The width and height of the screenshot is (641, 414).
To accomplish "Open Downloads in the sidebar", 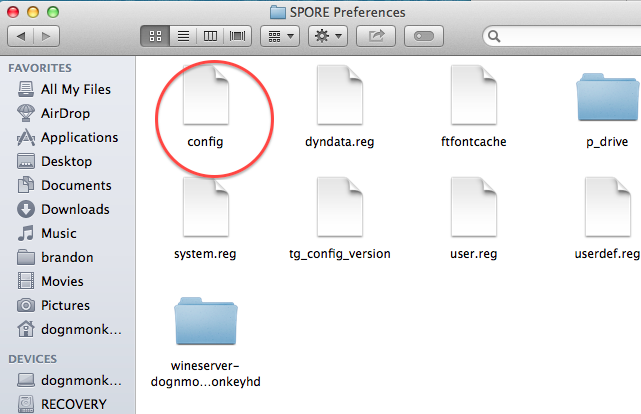I will pyautogui.click(x=75, y=209).
